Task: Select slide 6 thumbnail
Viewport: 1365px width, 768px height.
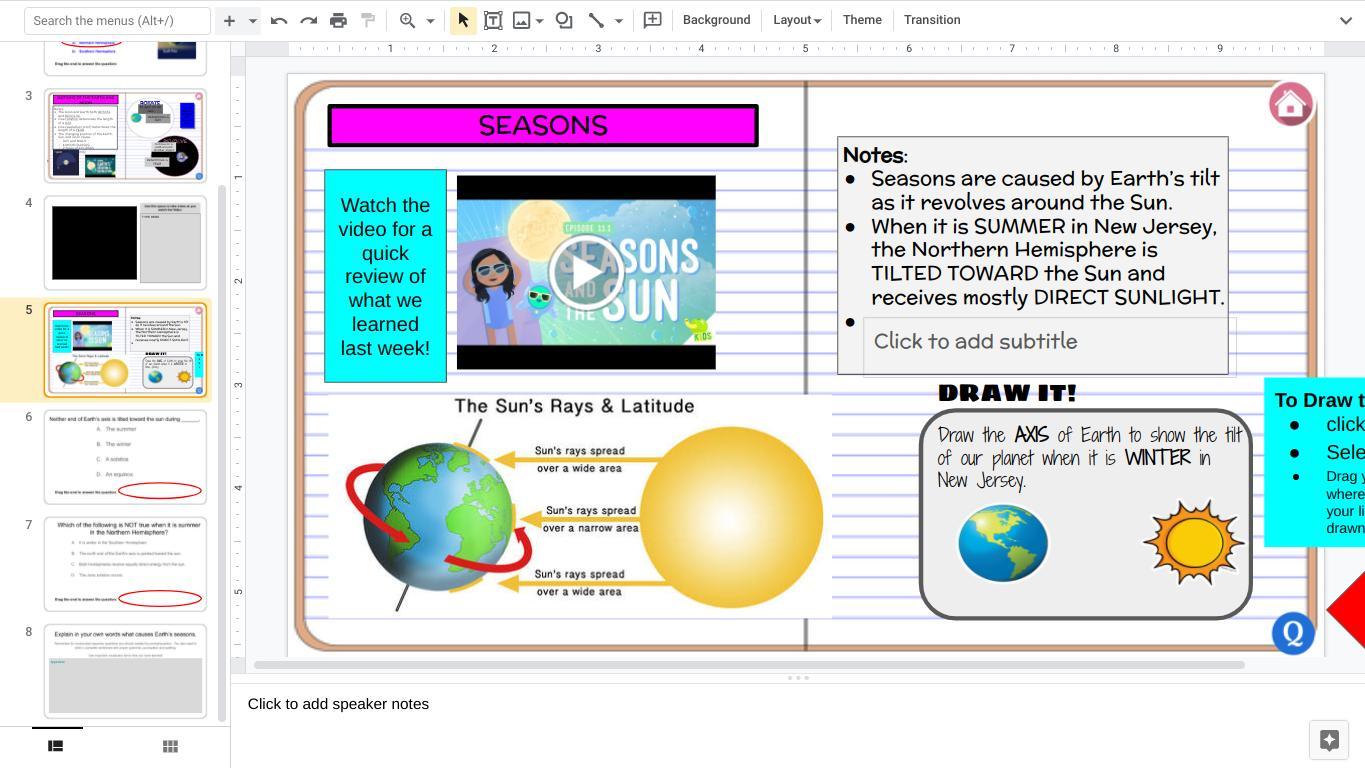Action: pyautogui.click(x=125, y=456)
